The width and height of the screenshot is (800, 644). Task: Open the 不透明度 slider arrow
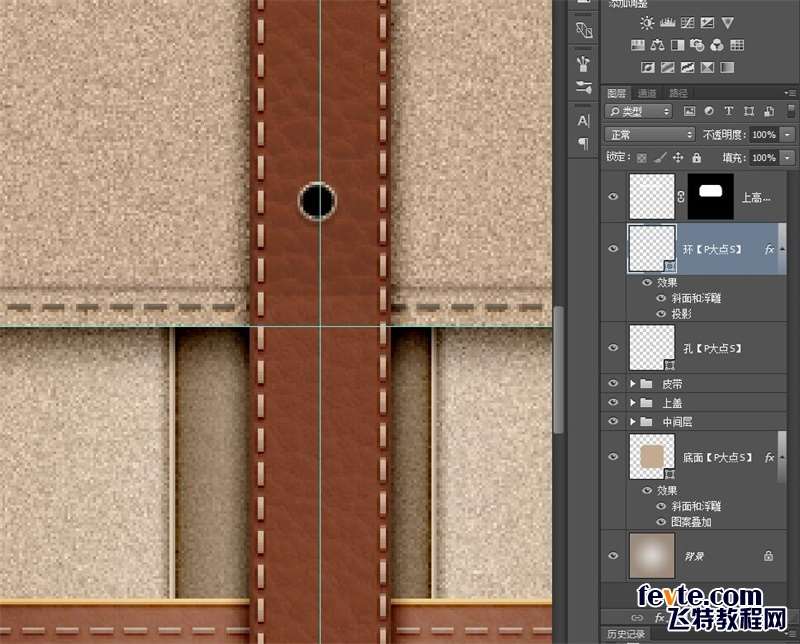pyautogui.click(x=788, y=135)
